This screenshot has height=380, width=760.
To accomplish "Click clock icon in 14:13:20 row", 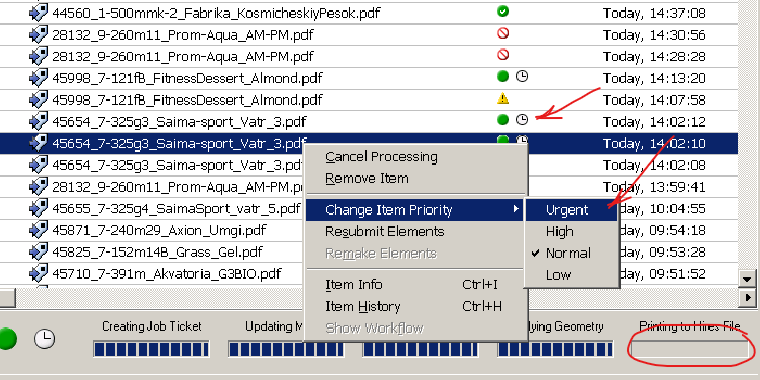I will click(x=522, y=76).
